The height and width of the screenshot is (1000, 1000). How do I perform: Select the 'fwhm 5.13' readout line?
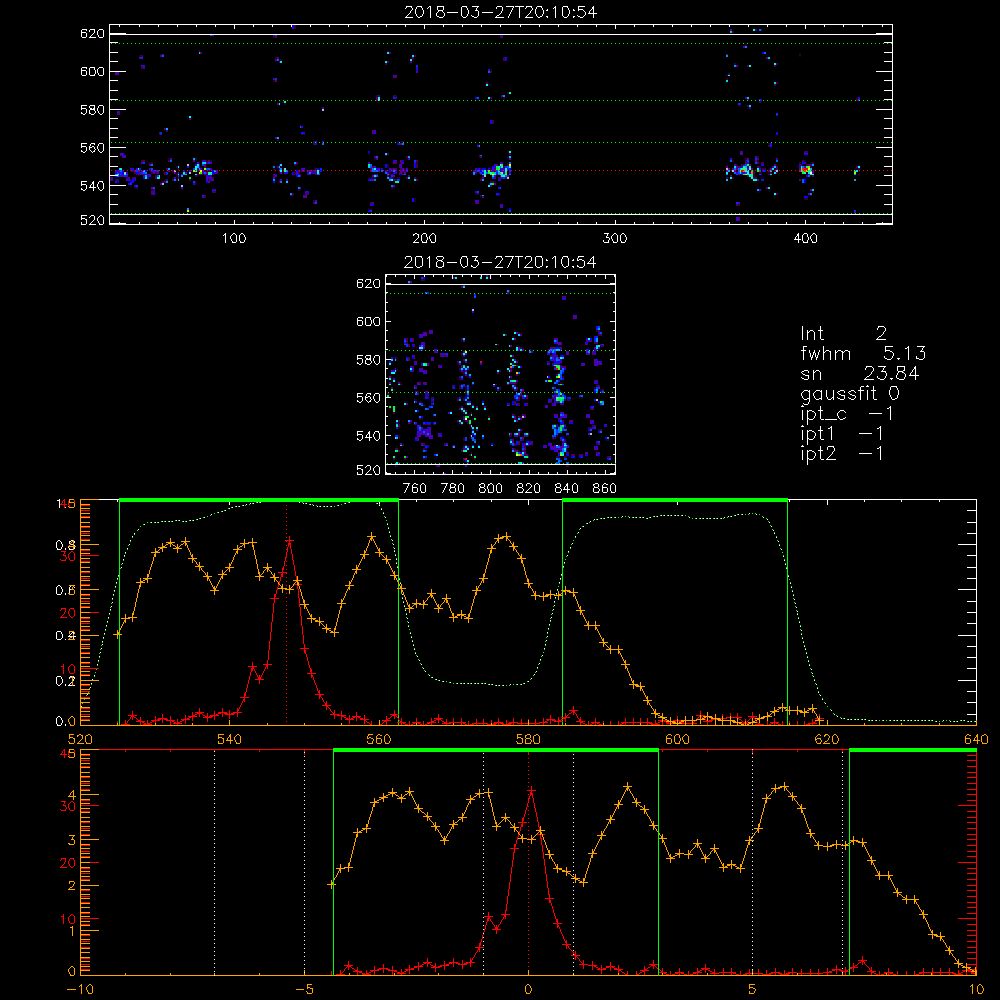[x=863, y=353]
